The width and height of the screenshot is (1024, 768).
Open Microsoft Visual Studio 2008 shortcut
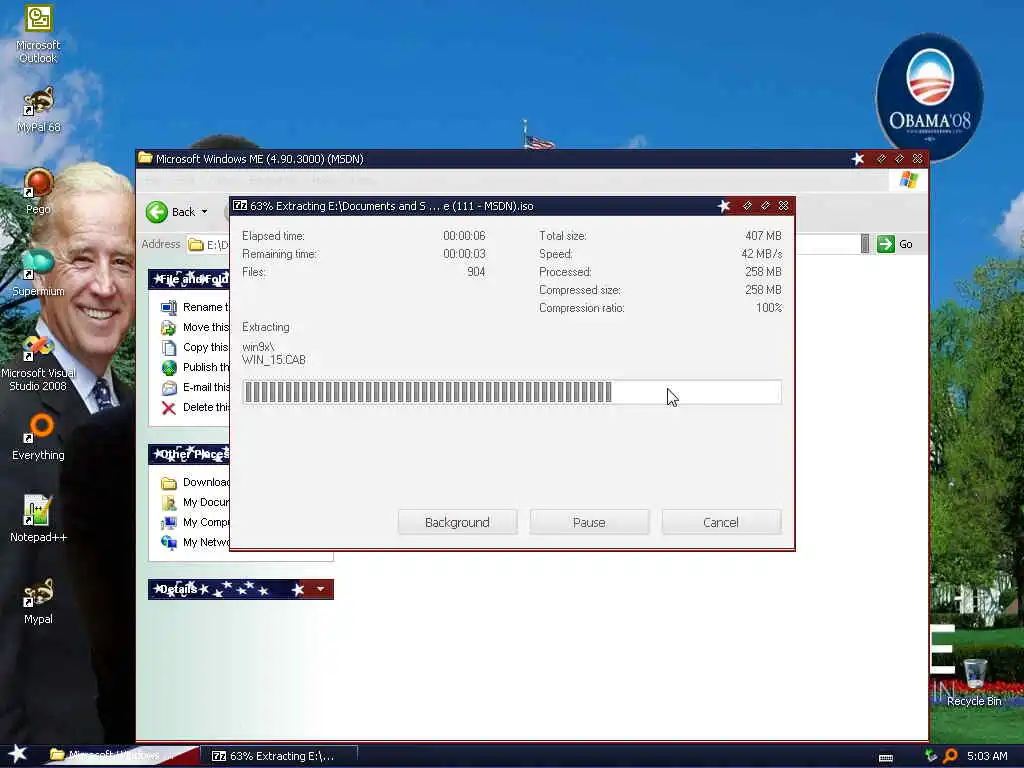tap(38, 363)
